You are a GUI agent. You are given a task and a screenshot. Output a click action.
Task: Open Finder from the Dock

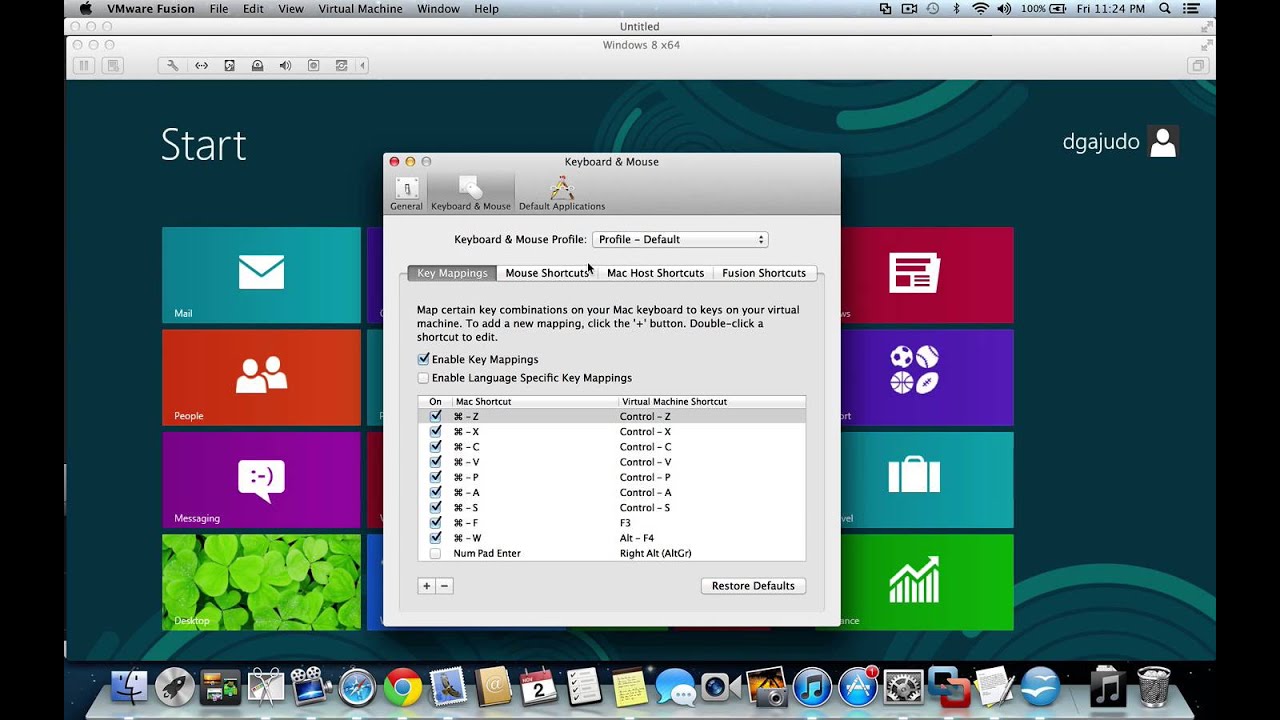130,687
